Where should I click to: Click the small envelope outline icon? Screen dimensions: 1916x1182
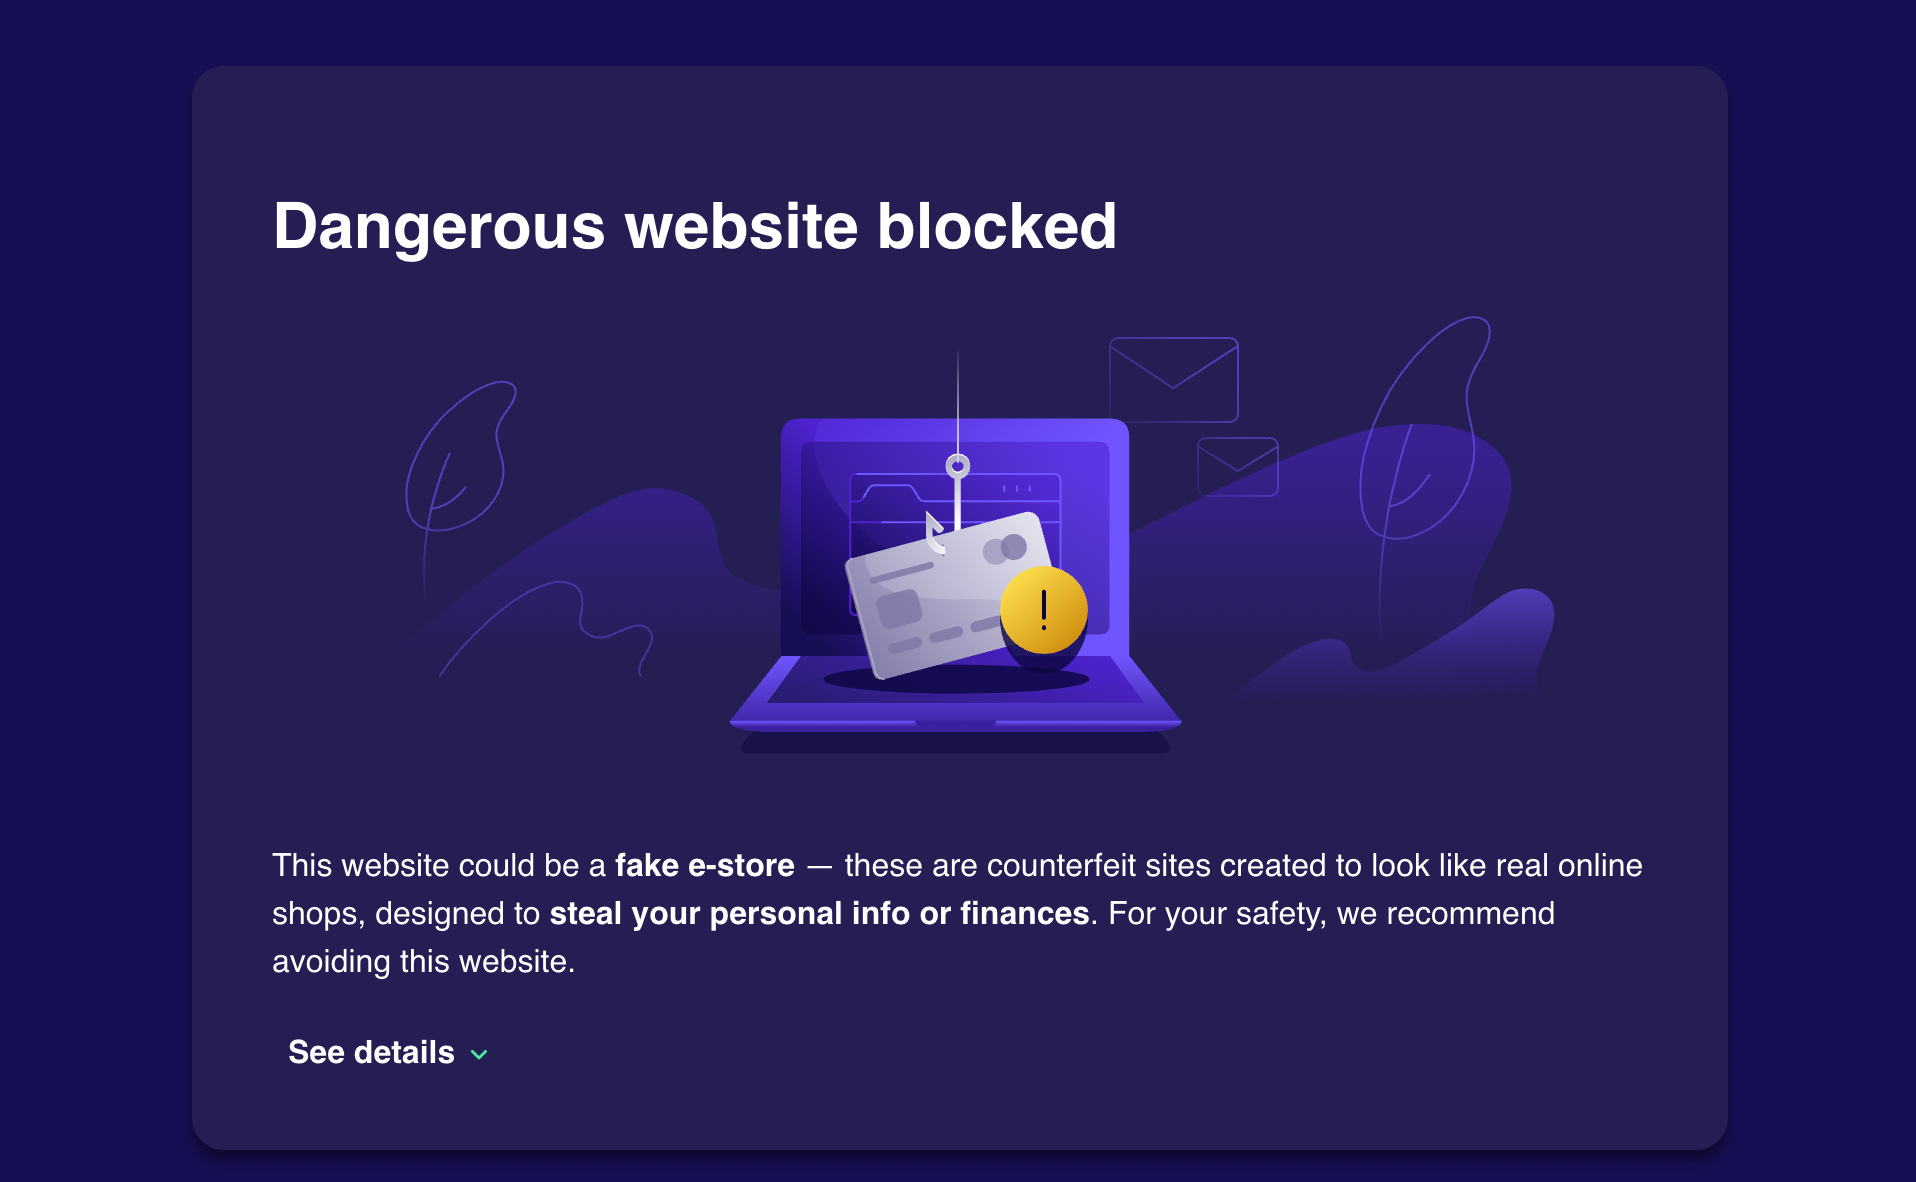click(x=1237, y=466)
